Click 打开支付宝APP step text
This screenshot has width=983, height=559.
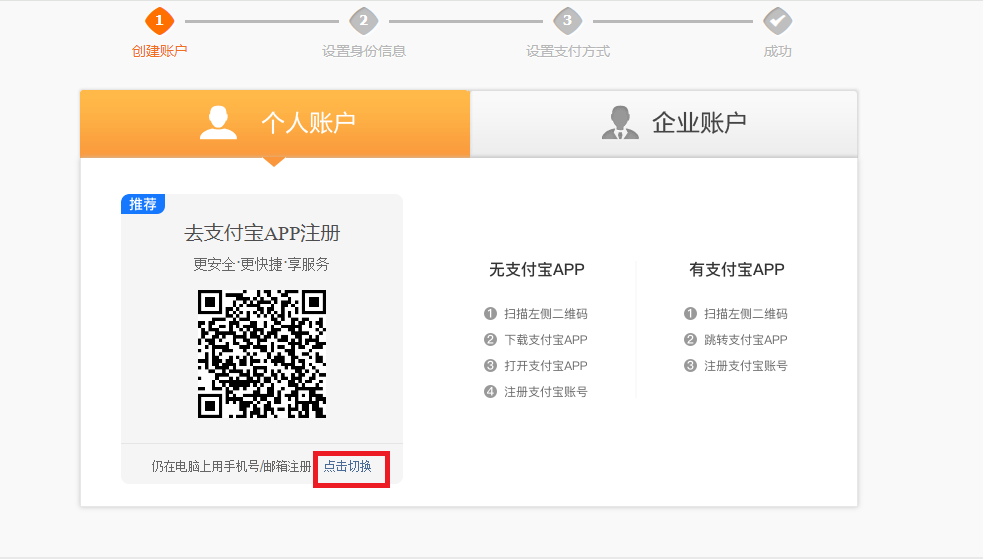point(545,366)
